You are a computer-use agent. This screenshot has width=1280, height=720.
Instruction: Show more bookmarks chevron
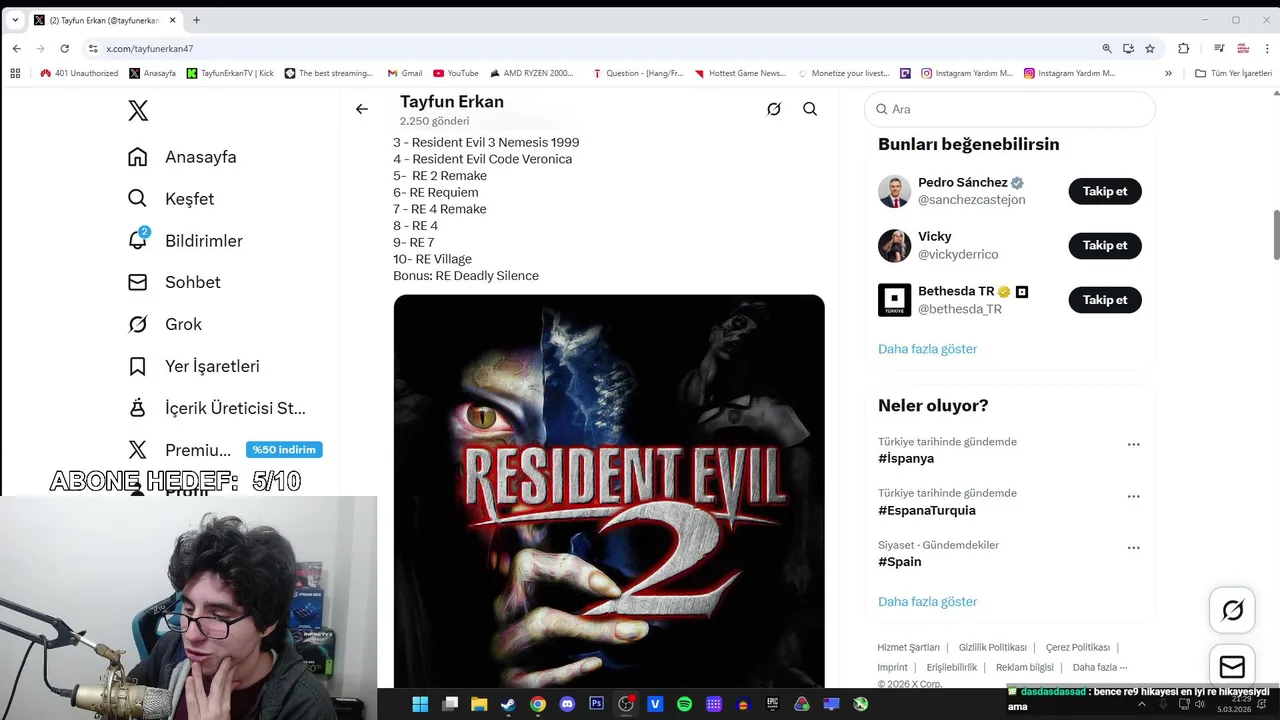click(1168, 73)
